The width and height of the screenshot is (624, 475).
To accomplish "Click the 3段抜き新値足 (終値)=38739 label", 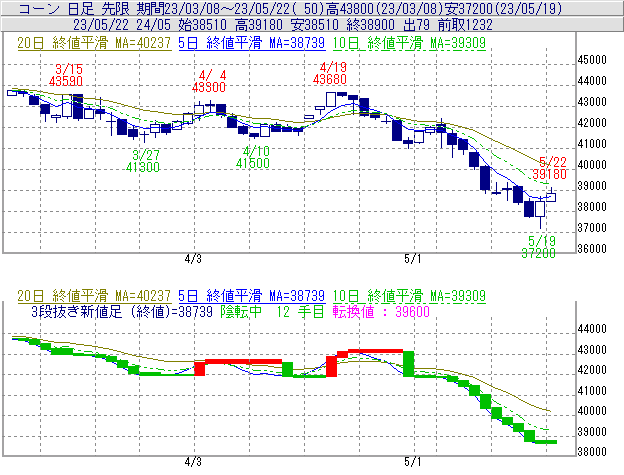I will [122, 311].
